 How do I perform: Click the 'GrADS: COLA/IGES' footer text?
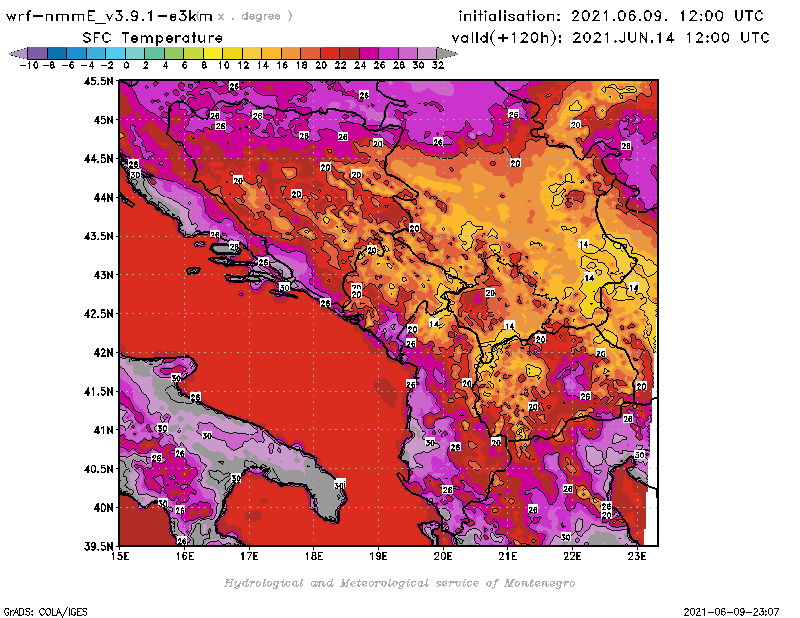(x=45, y=612)
